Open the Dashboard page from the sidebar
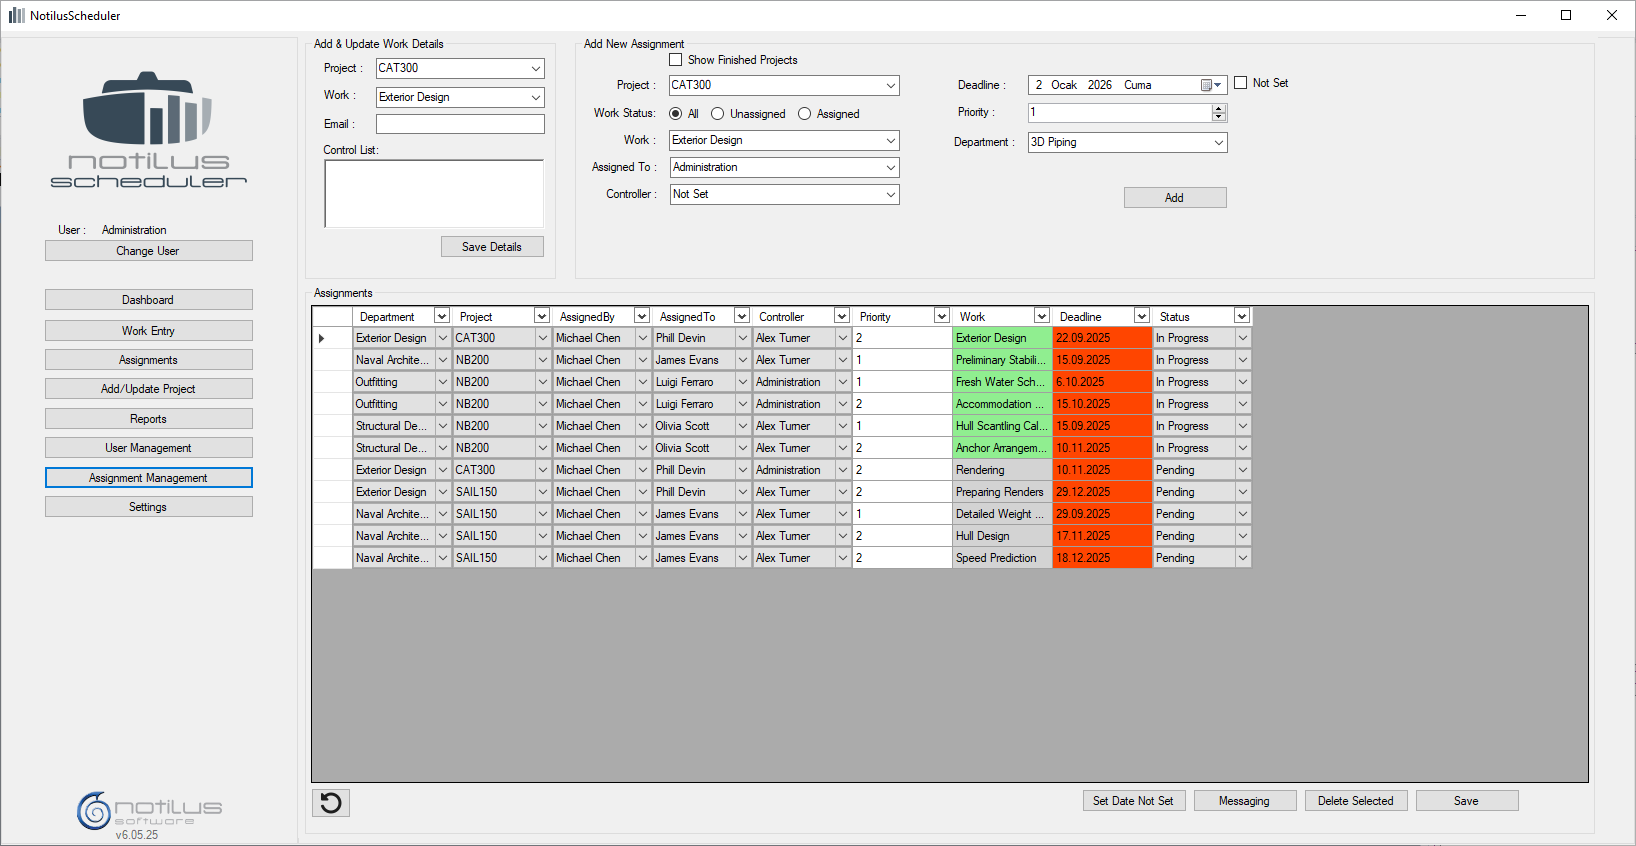The width and height of the screenshot is (1636, 846). coord(148,300)
